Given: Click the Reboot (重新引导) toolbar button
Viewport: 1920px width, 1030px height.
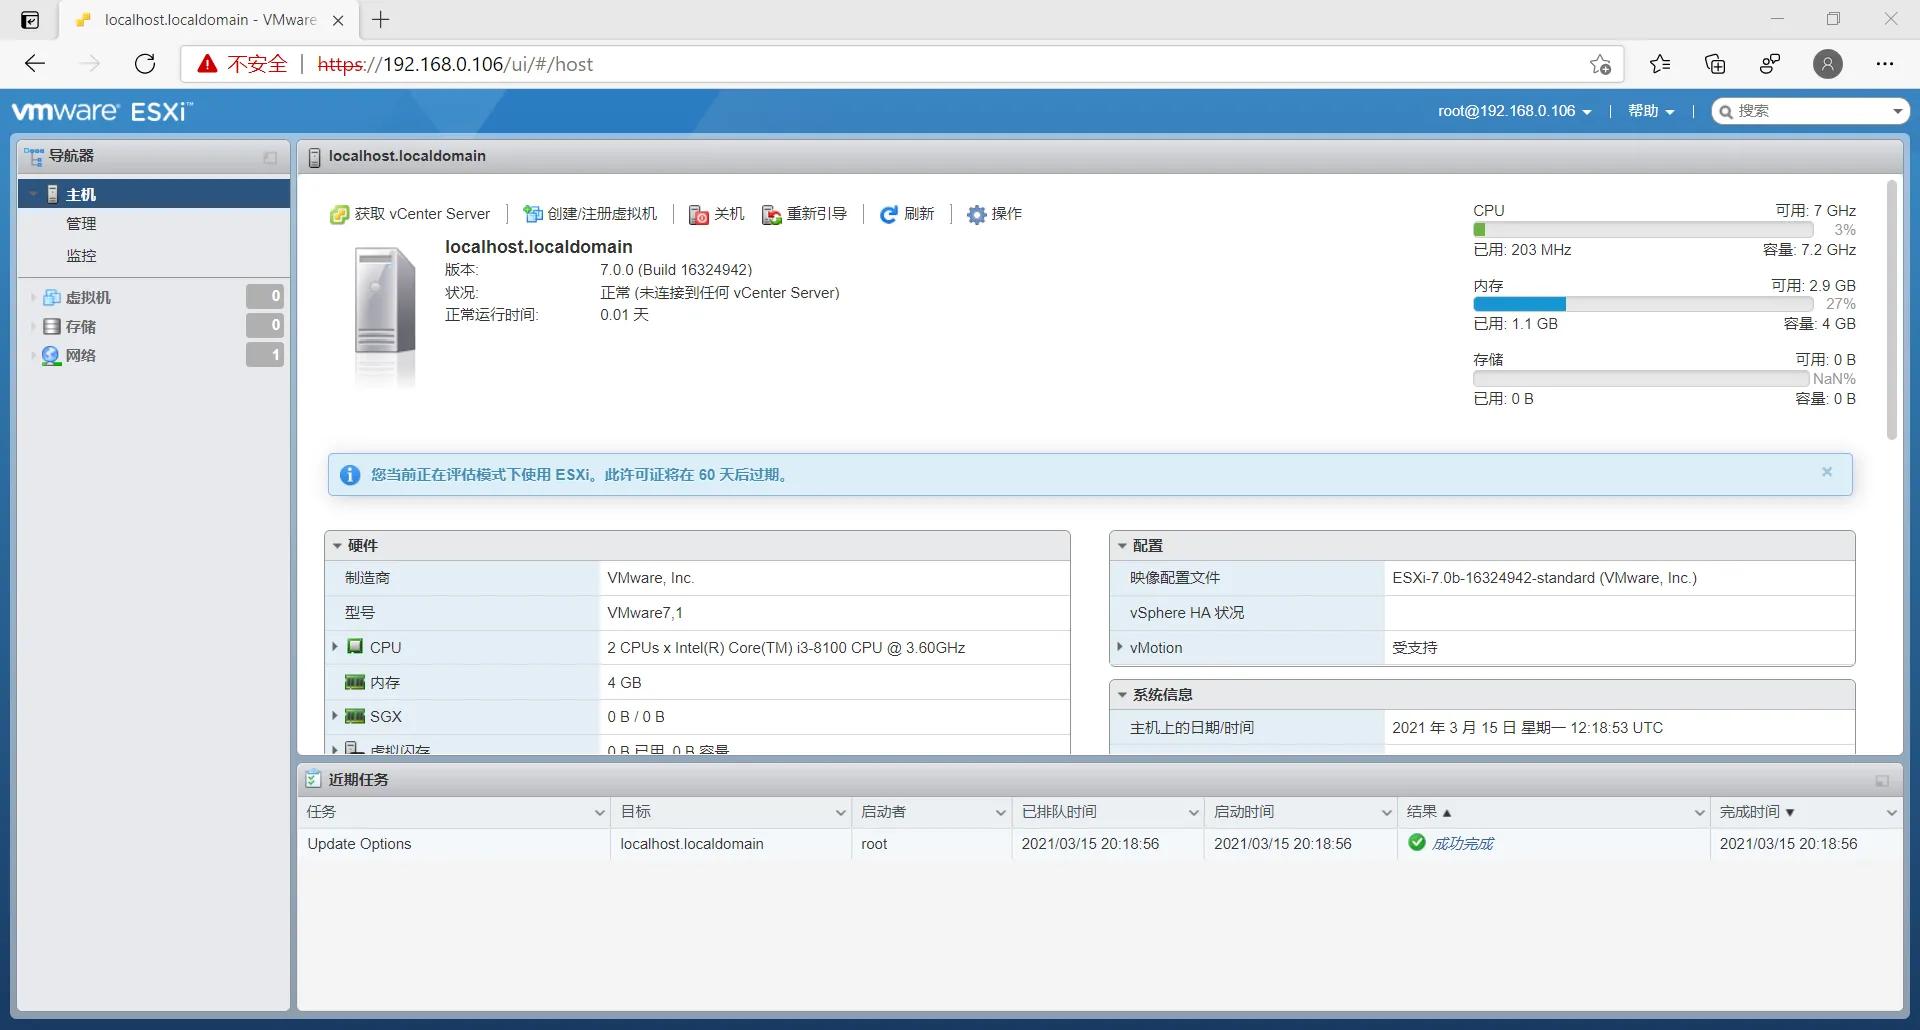Looking at the screenshot, I should (804, 214).
